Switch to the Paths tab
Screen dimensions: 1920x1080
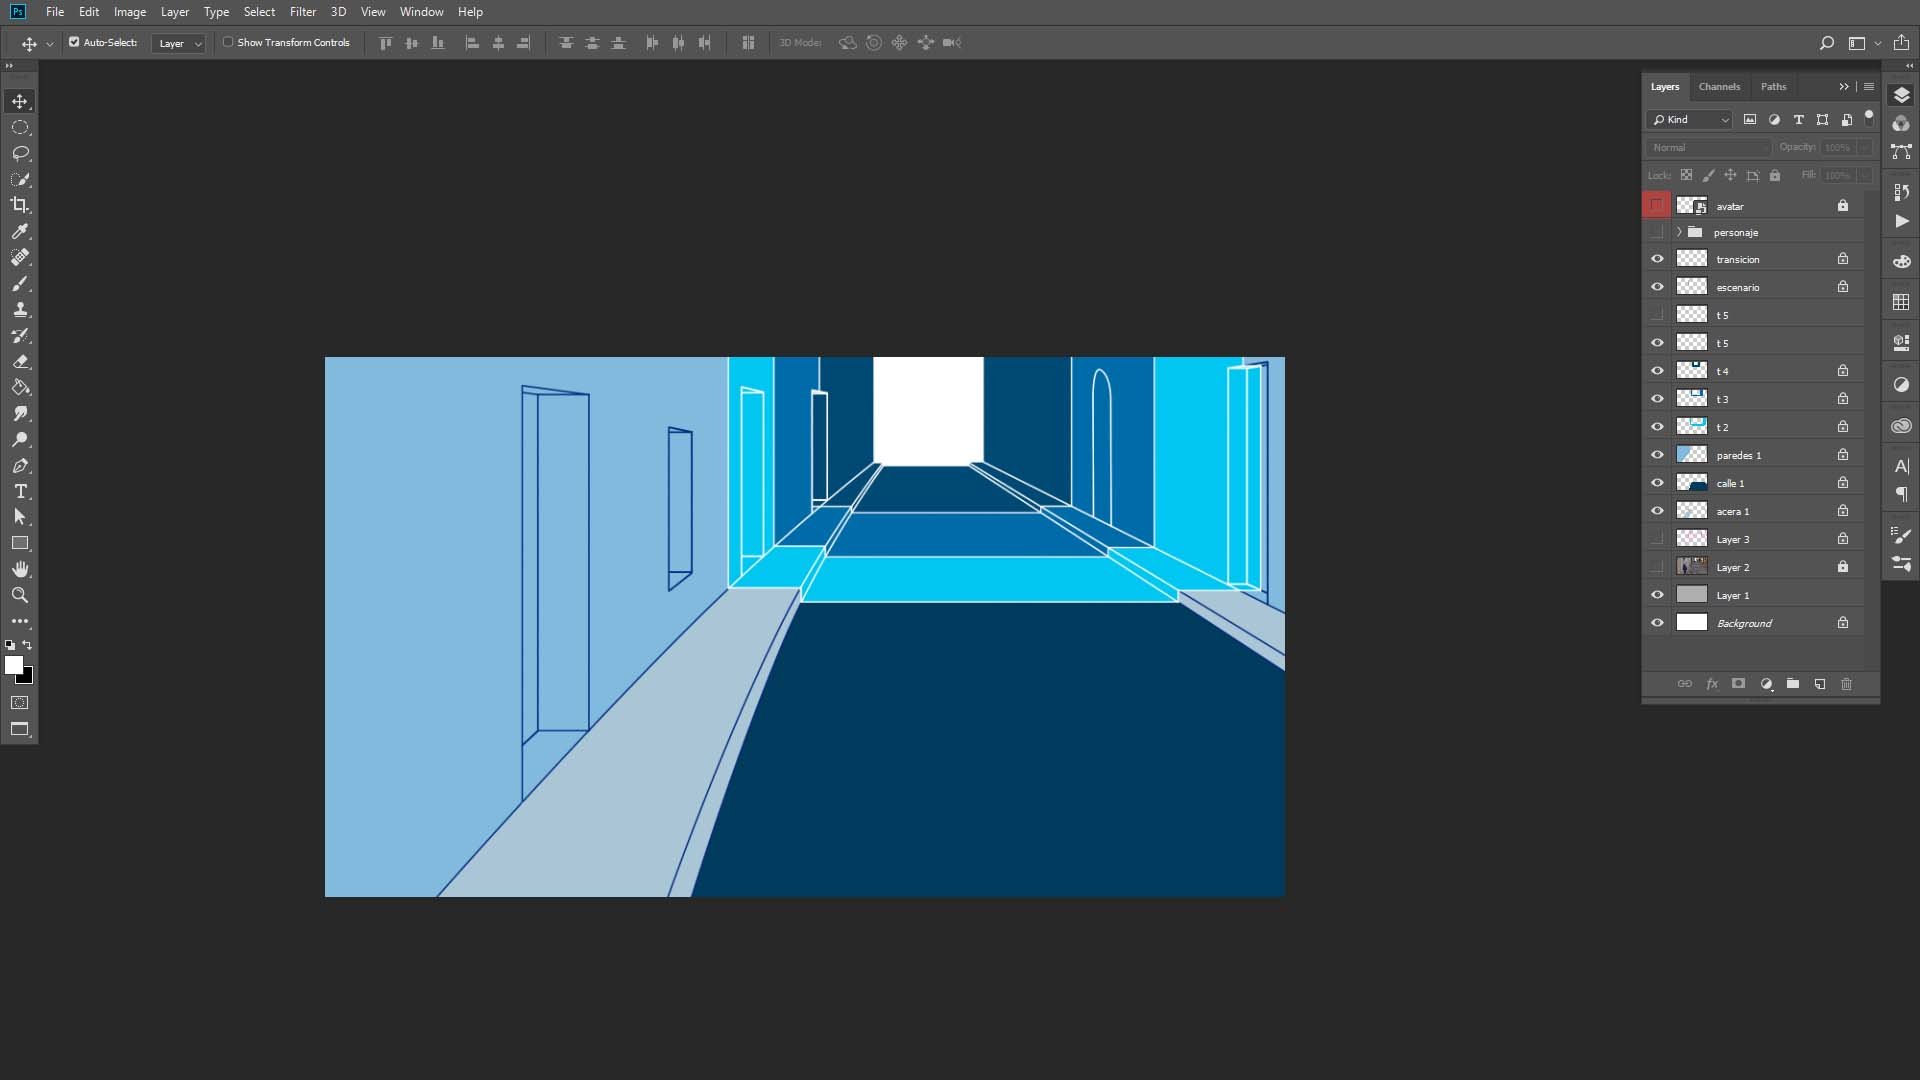click(x=1773, y=86)
